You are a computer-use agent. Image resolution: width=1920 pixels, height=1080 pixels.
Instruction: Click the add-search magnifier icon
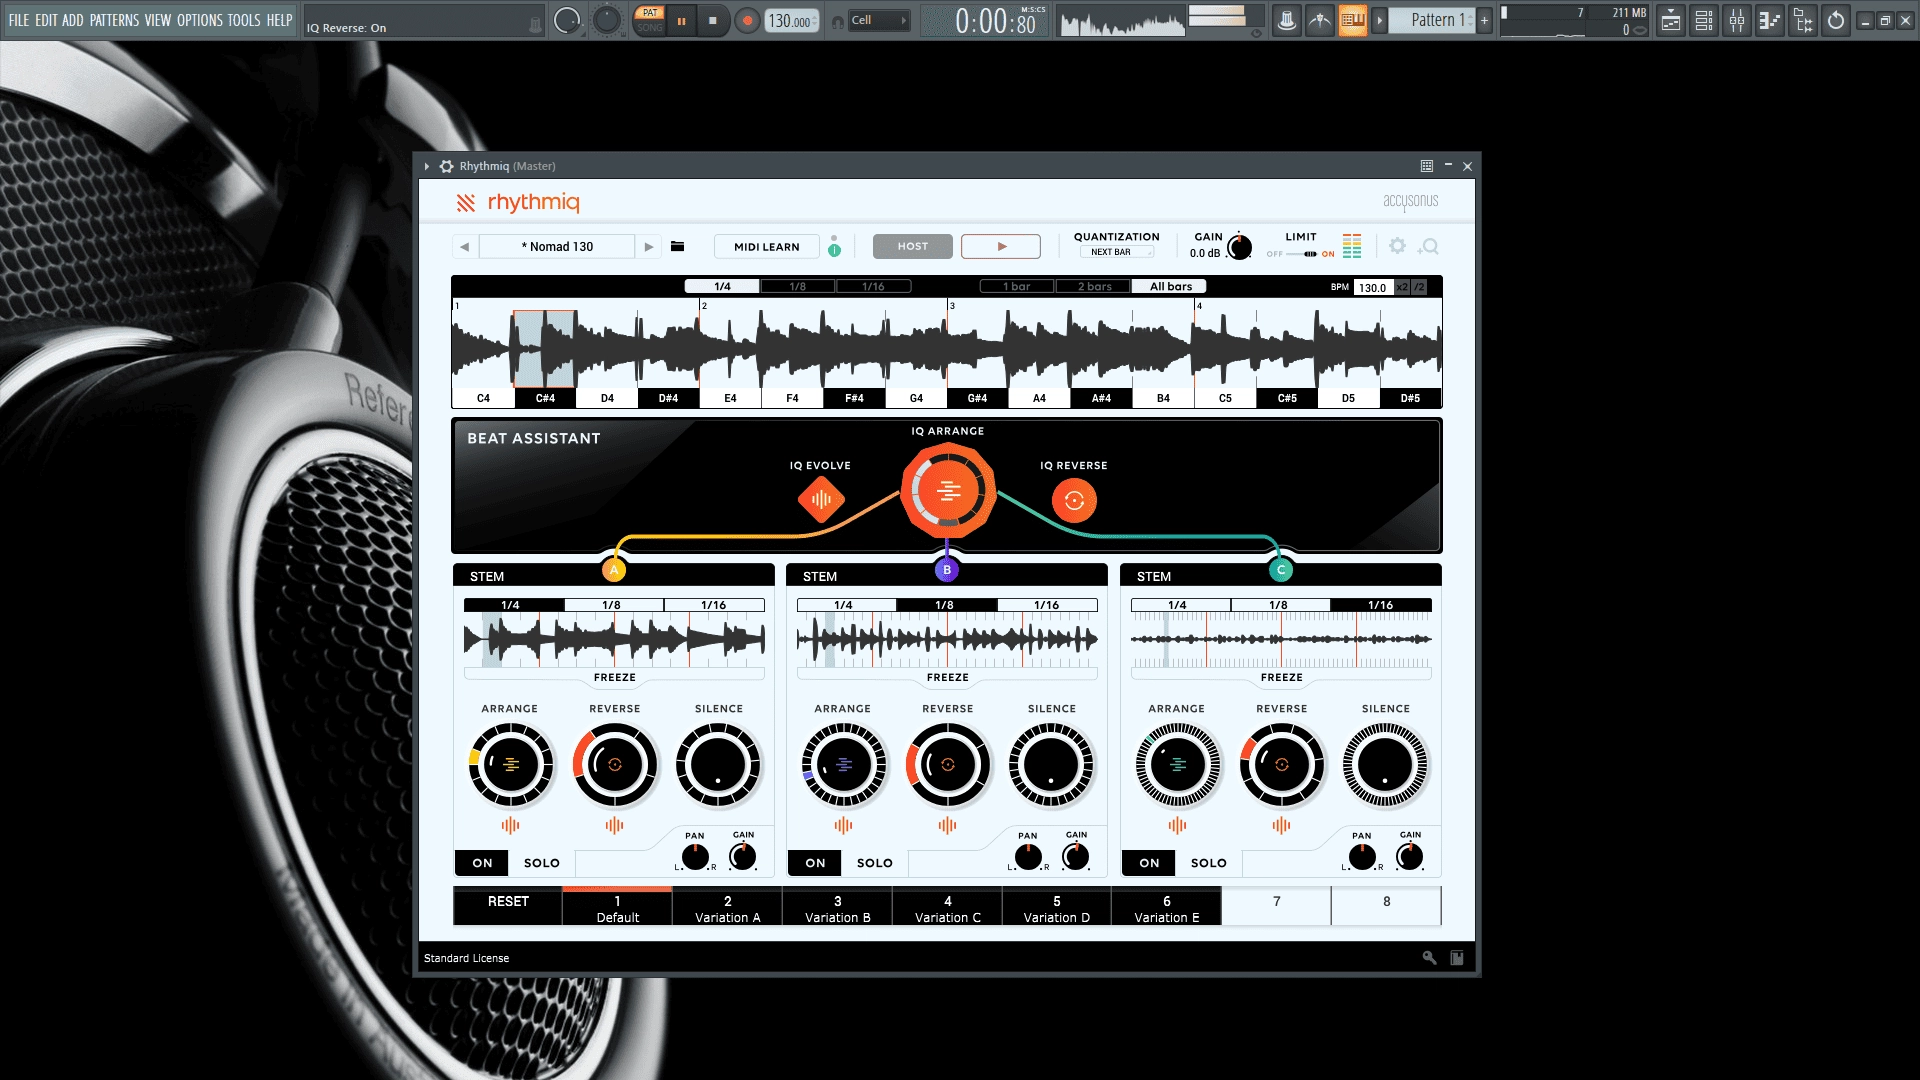(1429, 246)
